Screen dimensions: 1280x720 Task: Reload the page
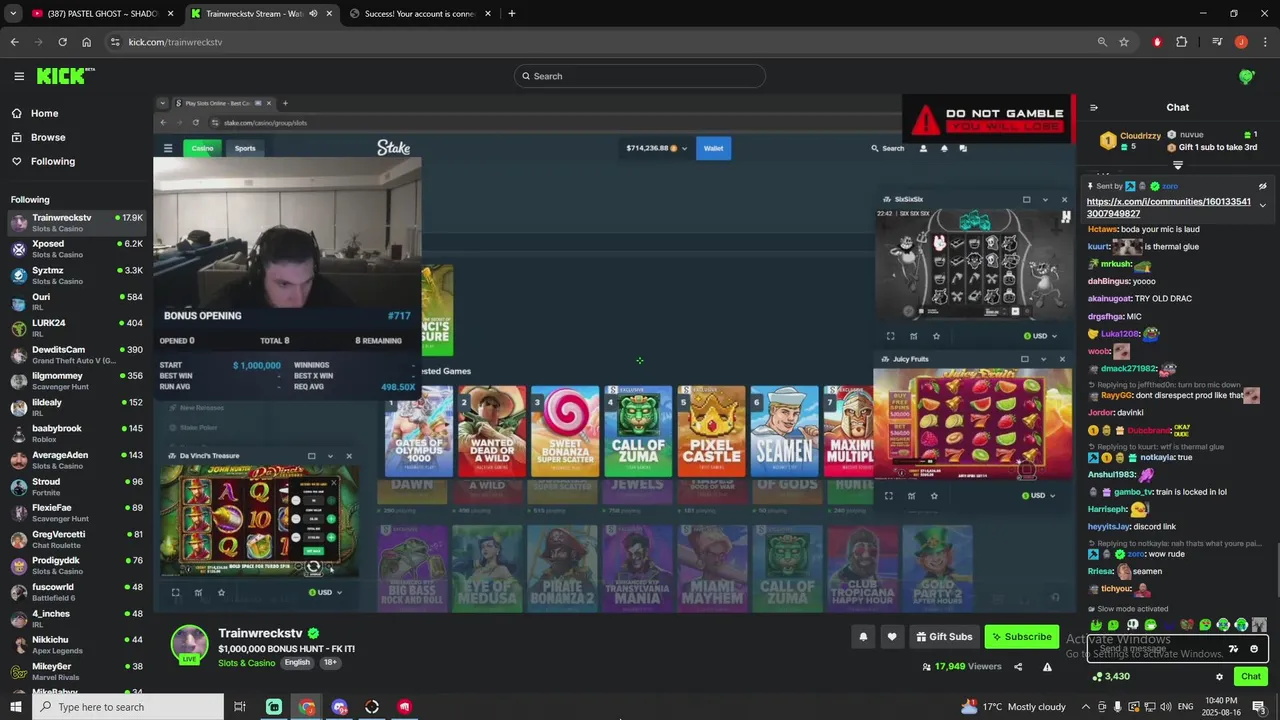[62, 42]
